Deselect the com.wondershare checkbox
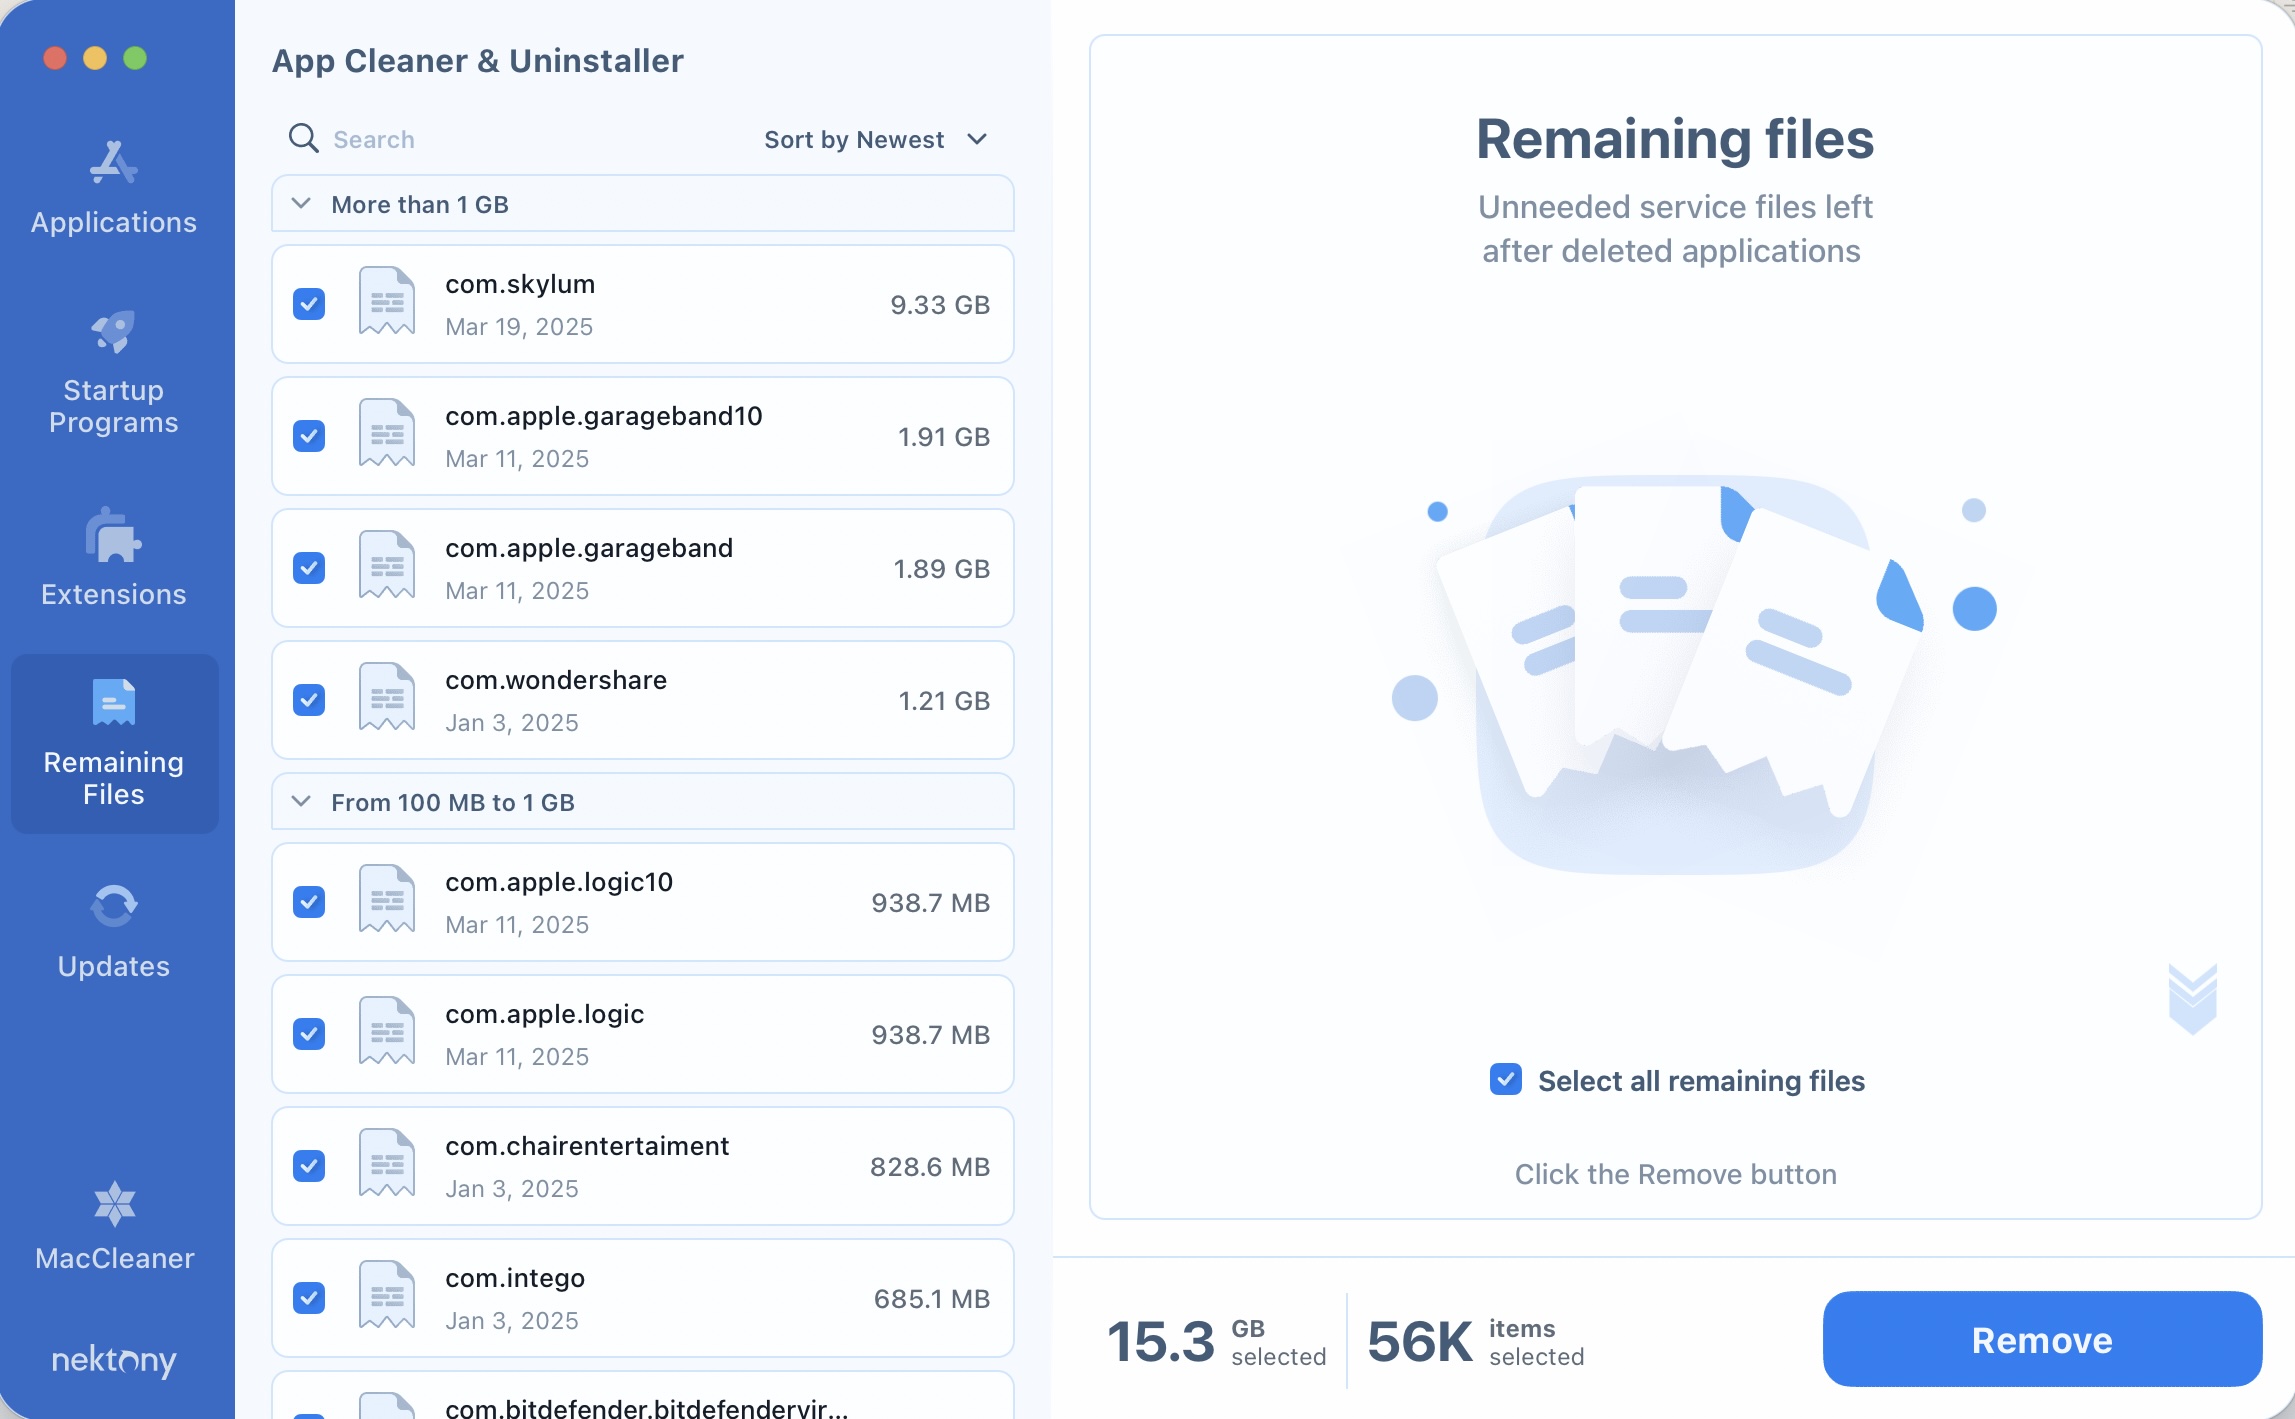 pyautogui.click(x=309, y=700)
